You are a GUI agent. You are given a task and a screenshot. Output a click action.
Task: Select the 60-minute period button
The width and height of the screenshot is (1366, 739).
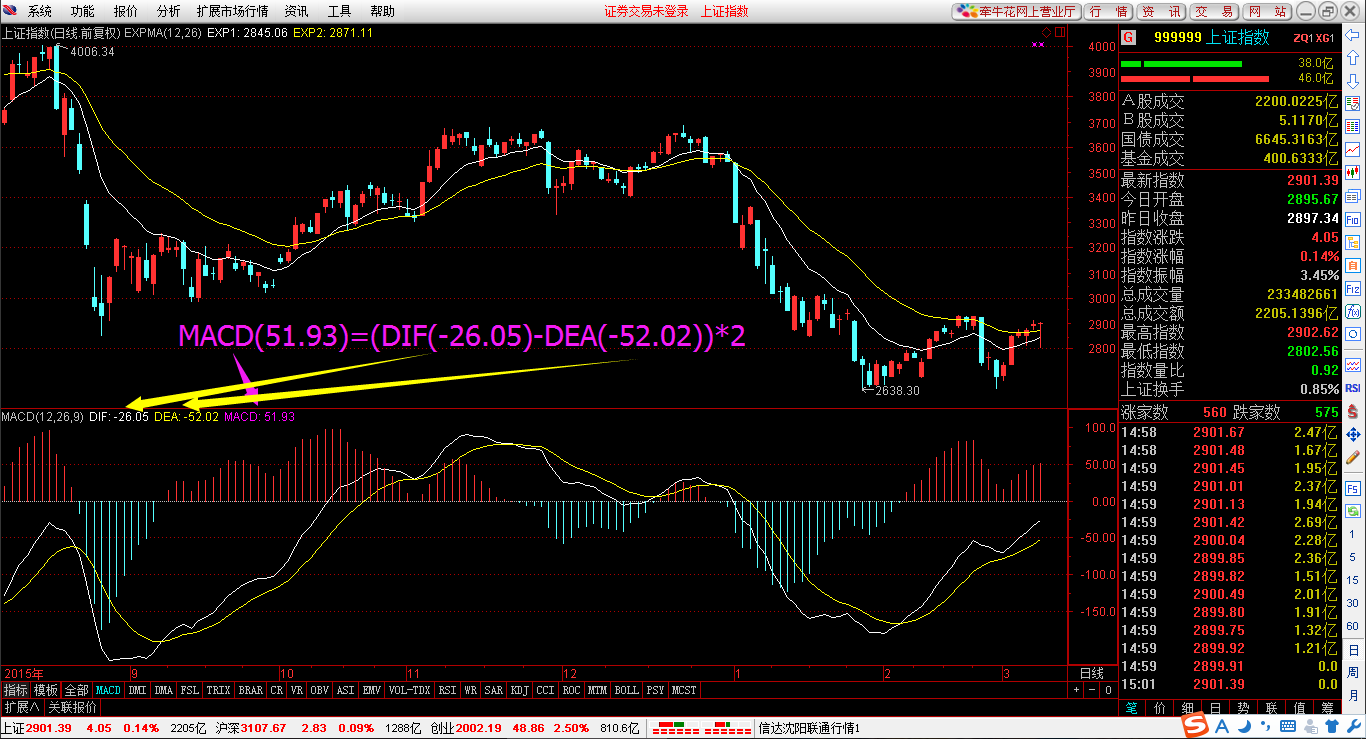[x=1353, y=628]
